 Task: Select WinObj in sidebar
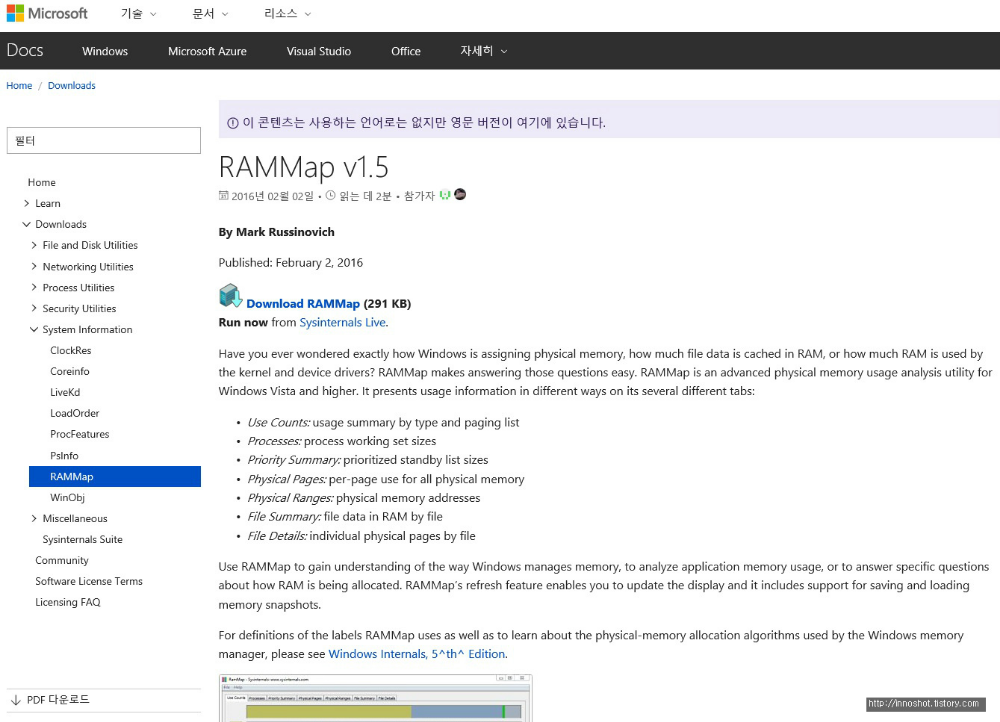(68, 497)
